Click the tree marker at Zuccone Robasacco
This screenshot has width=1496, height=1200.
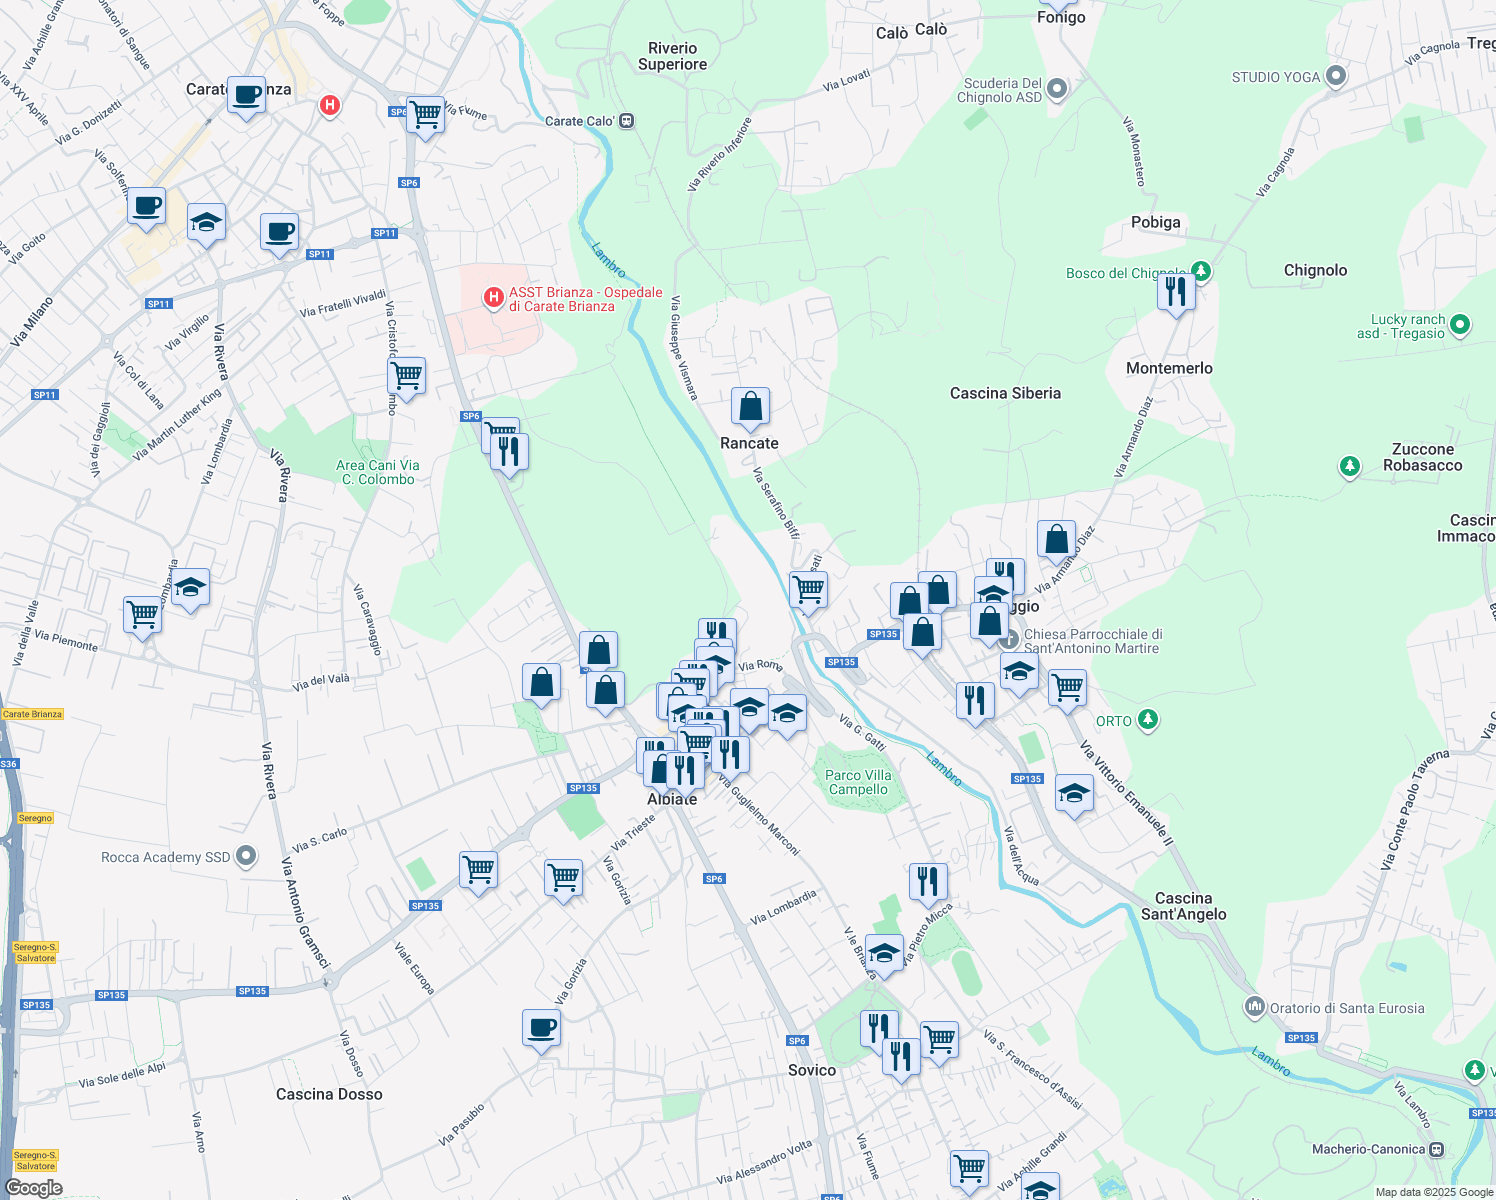(1350, 466)
